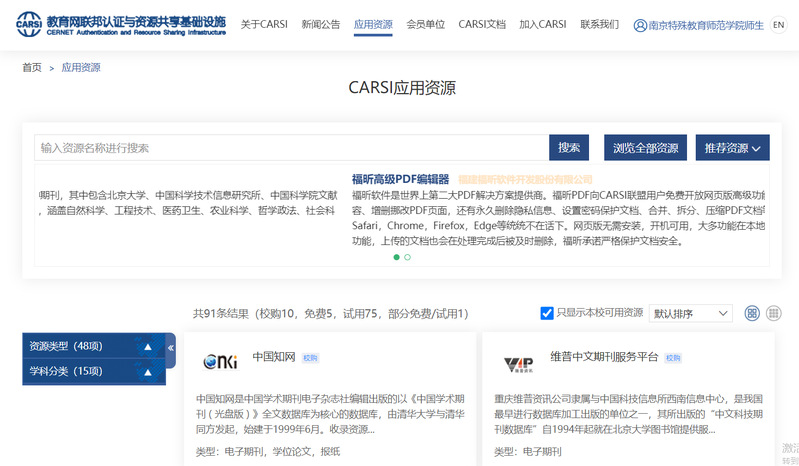Click the VIP 维普 logo
Viewport: 799px width, 466px height.
coord(518,362)
